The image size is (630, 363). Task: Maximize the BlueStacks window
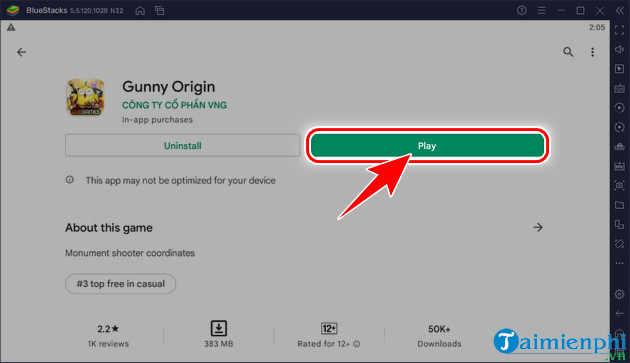[580, 10]
